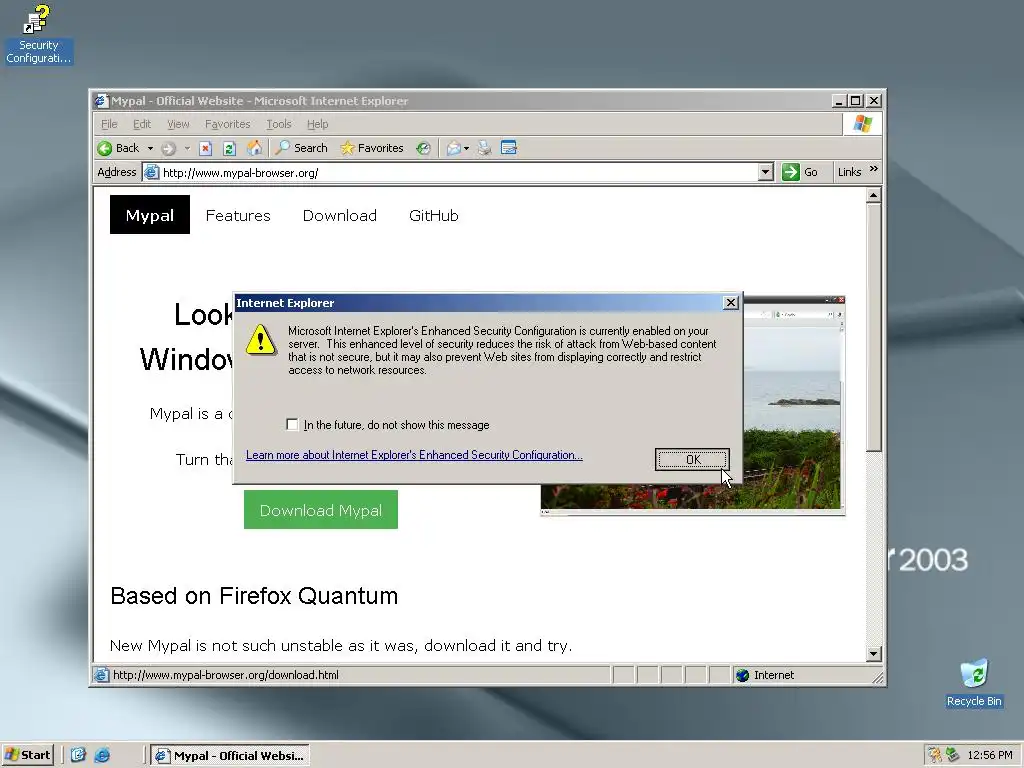Click the Back arrow icon in the toolbar
1024x768 pixels.
point(104,148)
